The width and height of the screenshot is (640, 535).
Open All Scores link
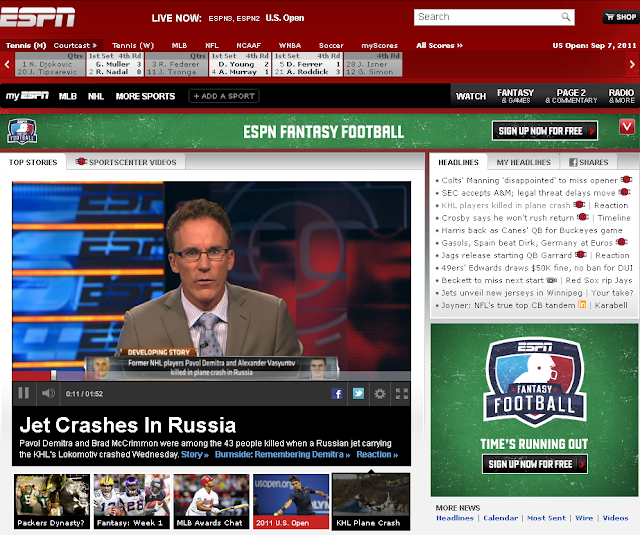coord(440,45)
